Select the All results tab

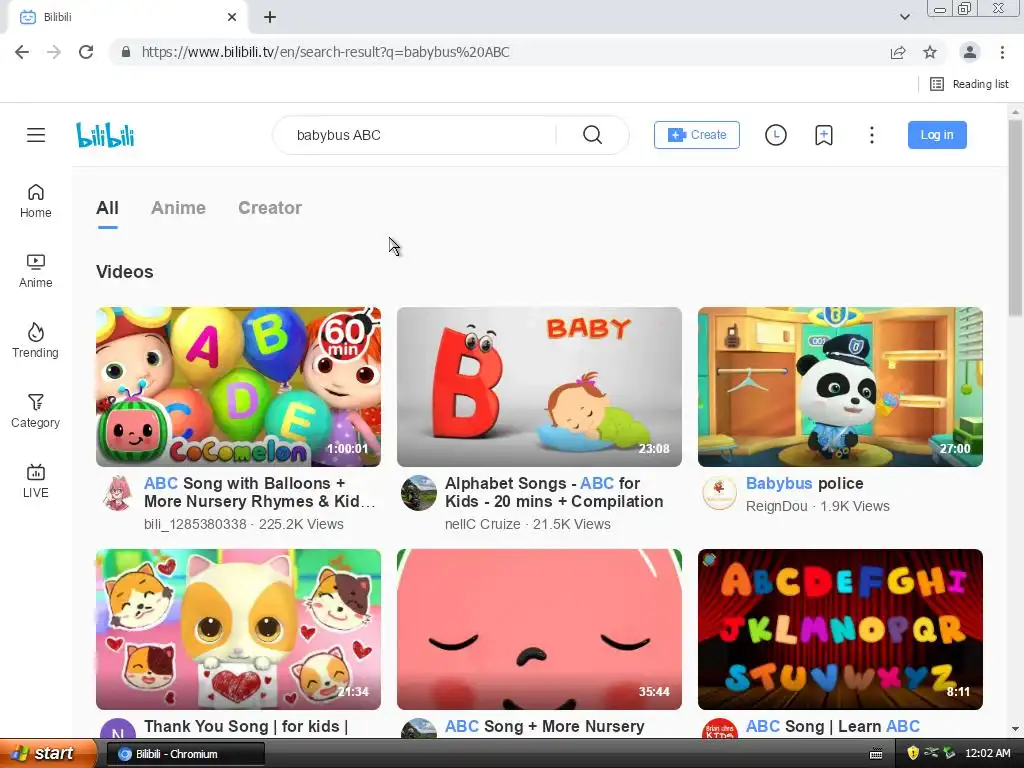[x=107, y=208]
